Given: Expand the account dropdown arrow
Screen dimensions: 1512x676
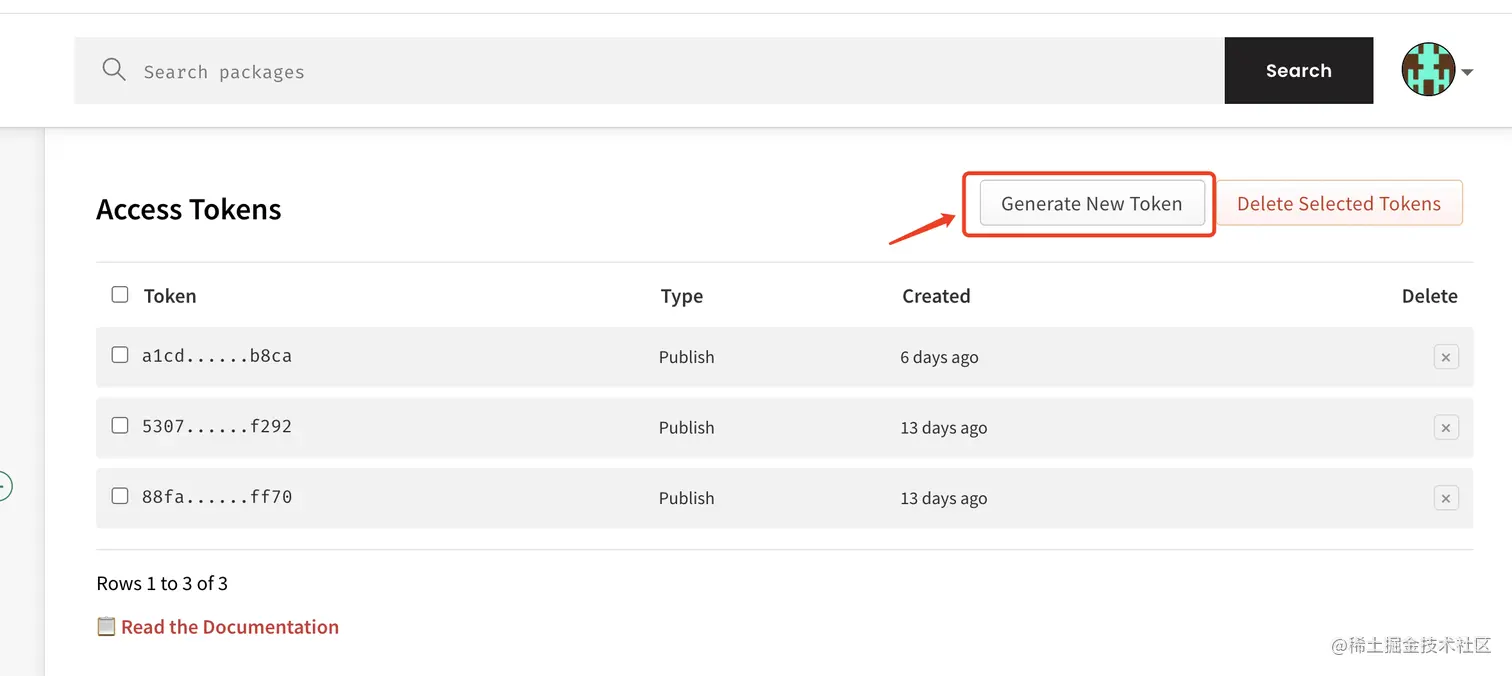Looking at the screenshot, I should (x=1467, y=72).
